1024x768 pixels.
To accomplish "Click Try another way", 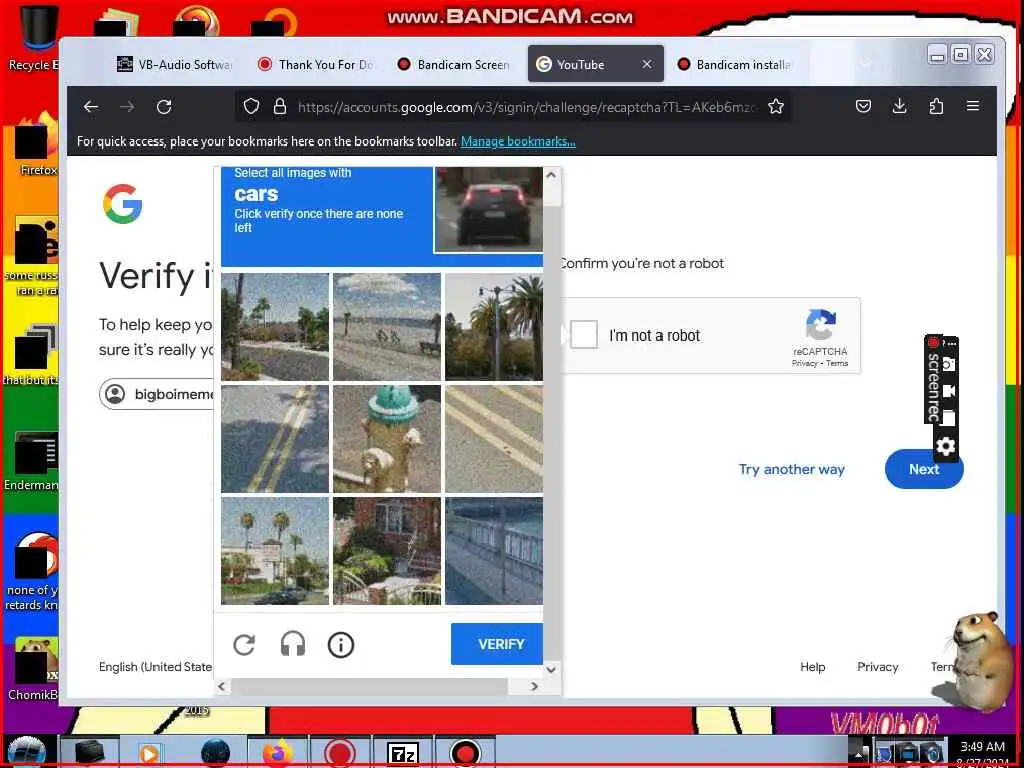I will click(792, 470).
